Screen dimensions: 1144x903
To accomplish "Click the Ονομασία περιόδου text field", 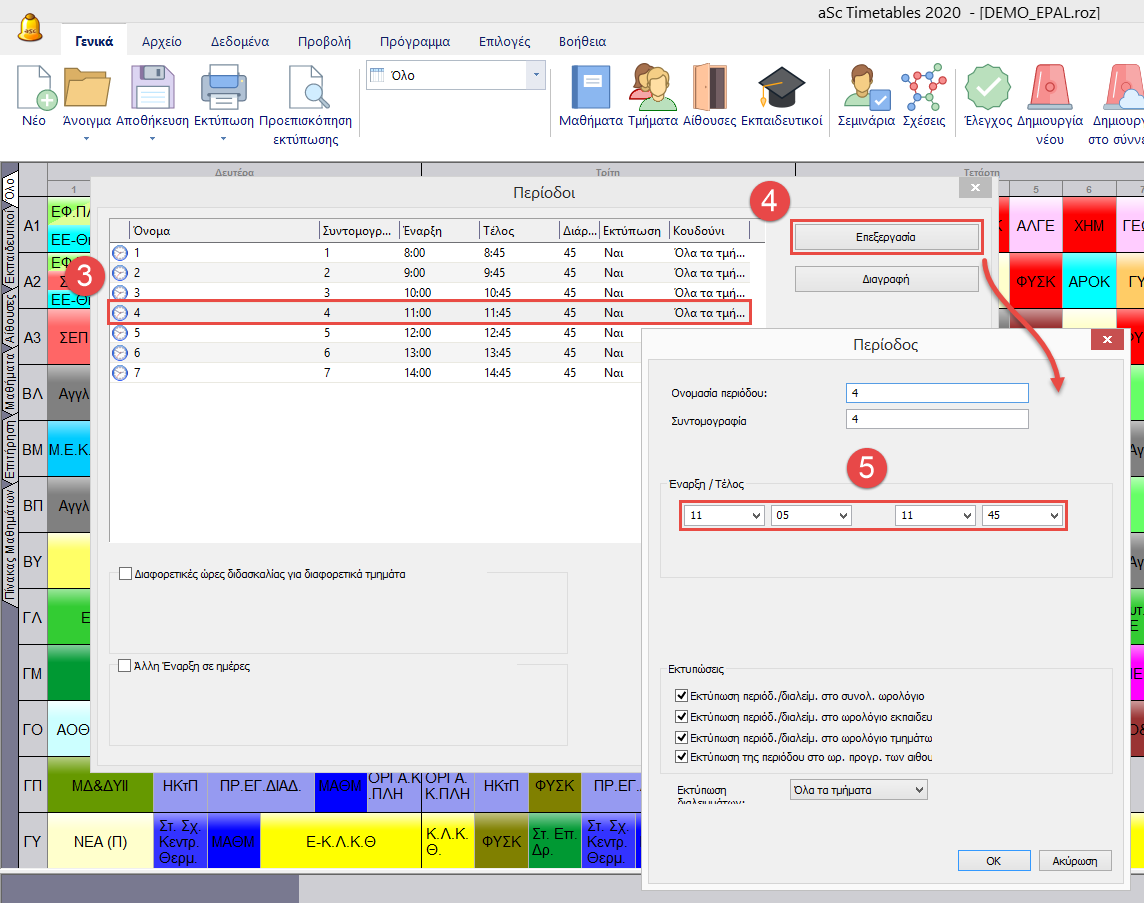I will (936, 392).
